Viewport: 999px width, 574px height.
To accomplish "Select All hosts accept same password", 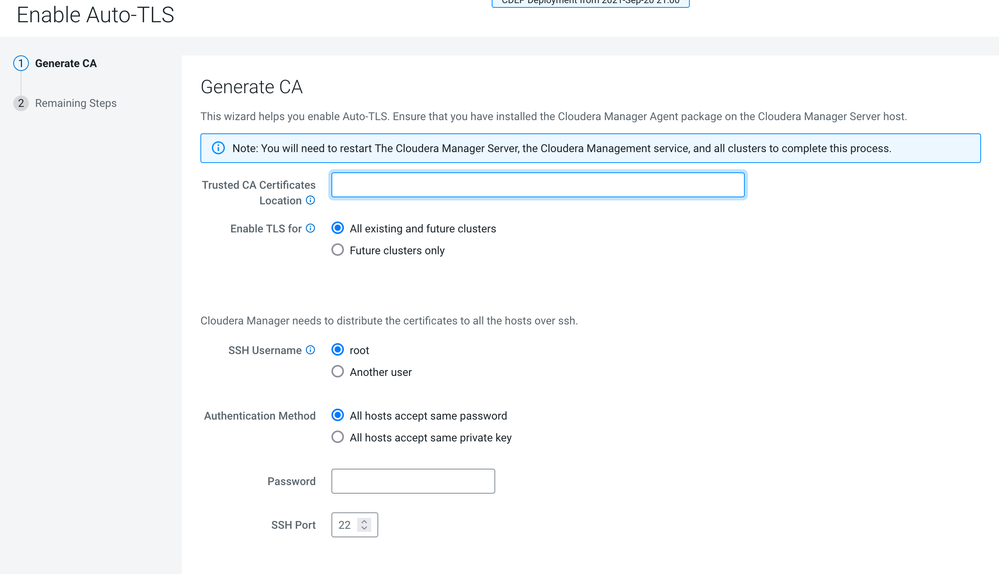I will (x=338, y=415).
